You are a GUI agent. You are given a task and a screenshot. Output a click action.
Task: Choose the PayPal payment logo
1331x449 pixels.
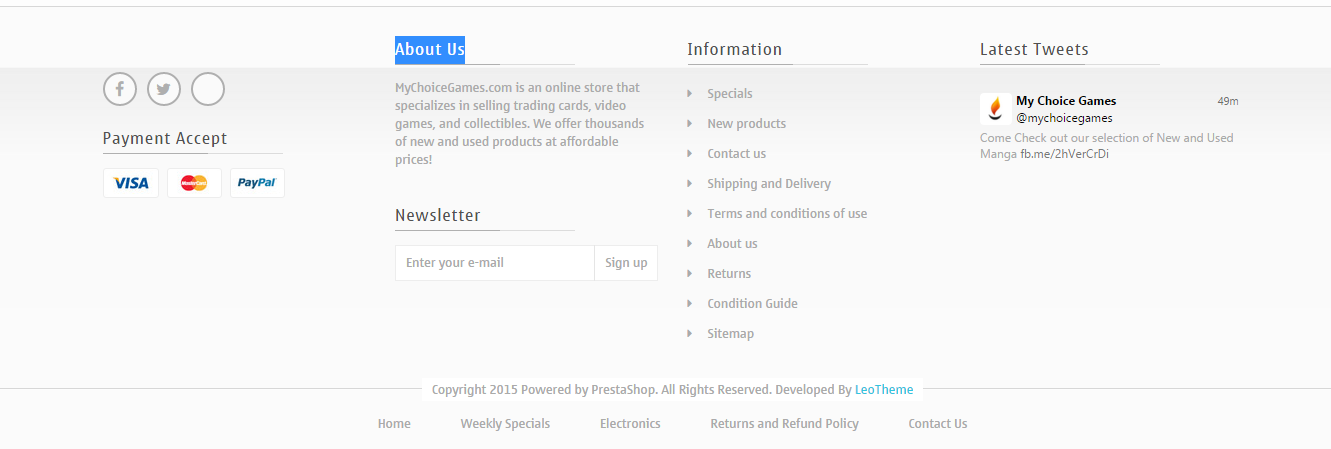pyautogui.click(x=257, y=183)
